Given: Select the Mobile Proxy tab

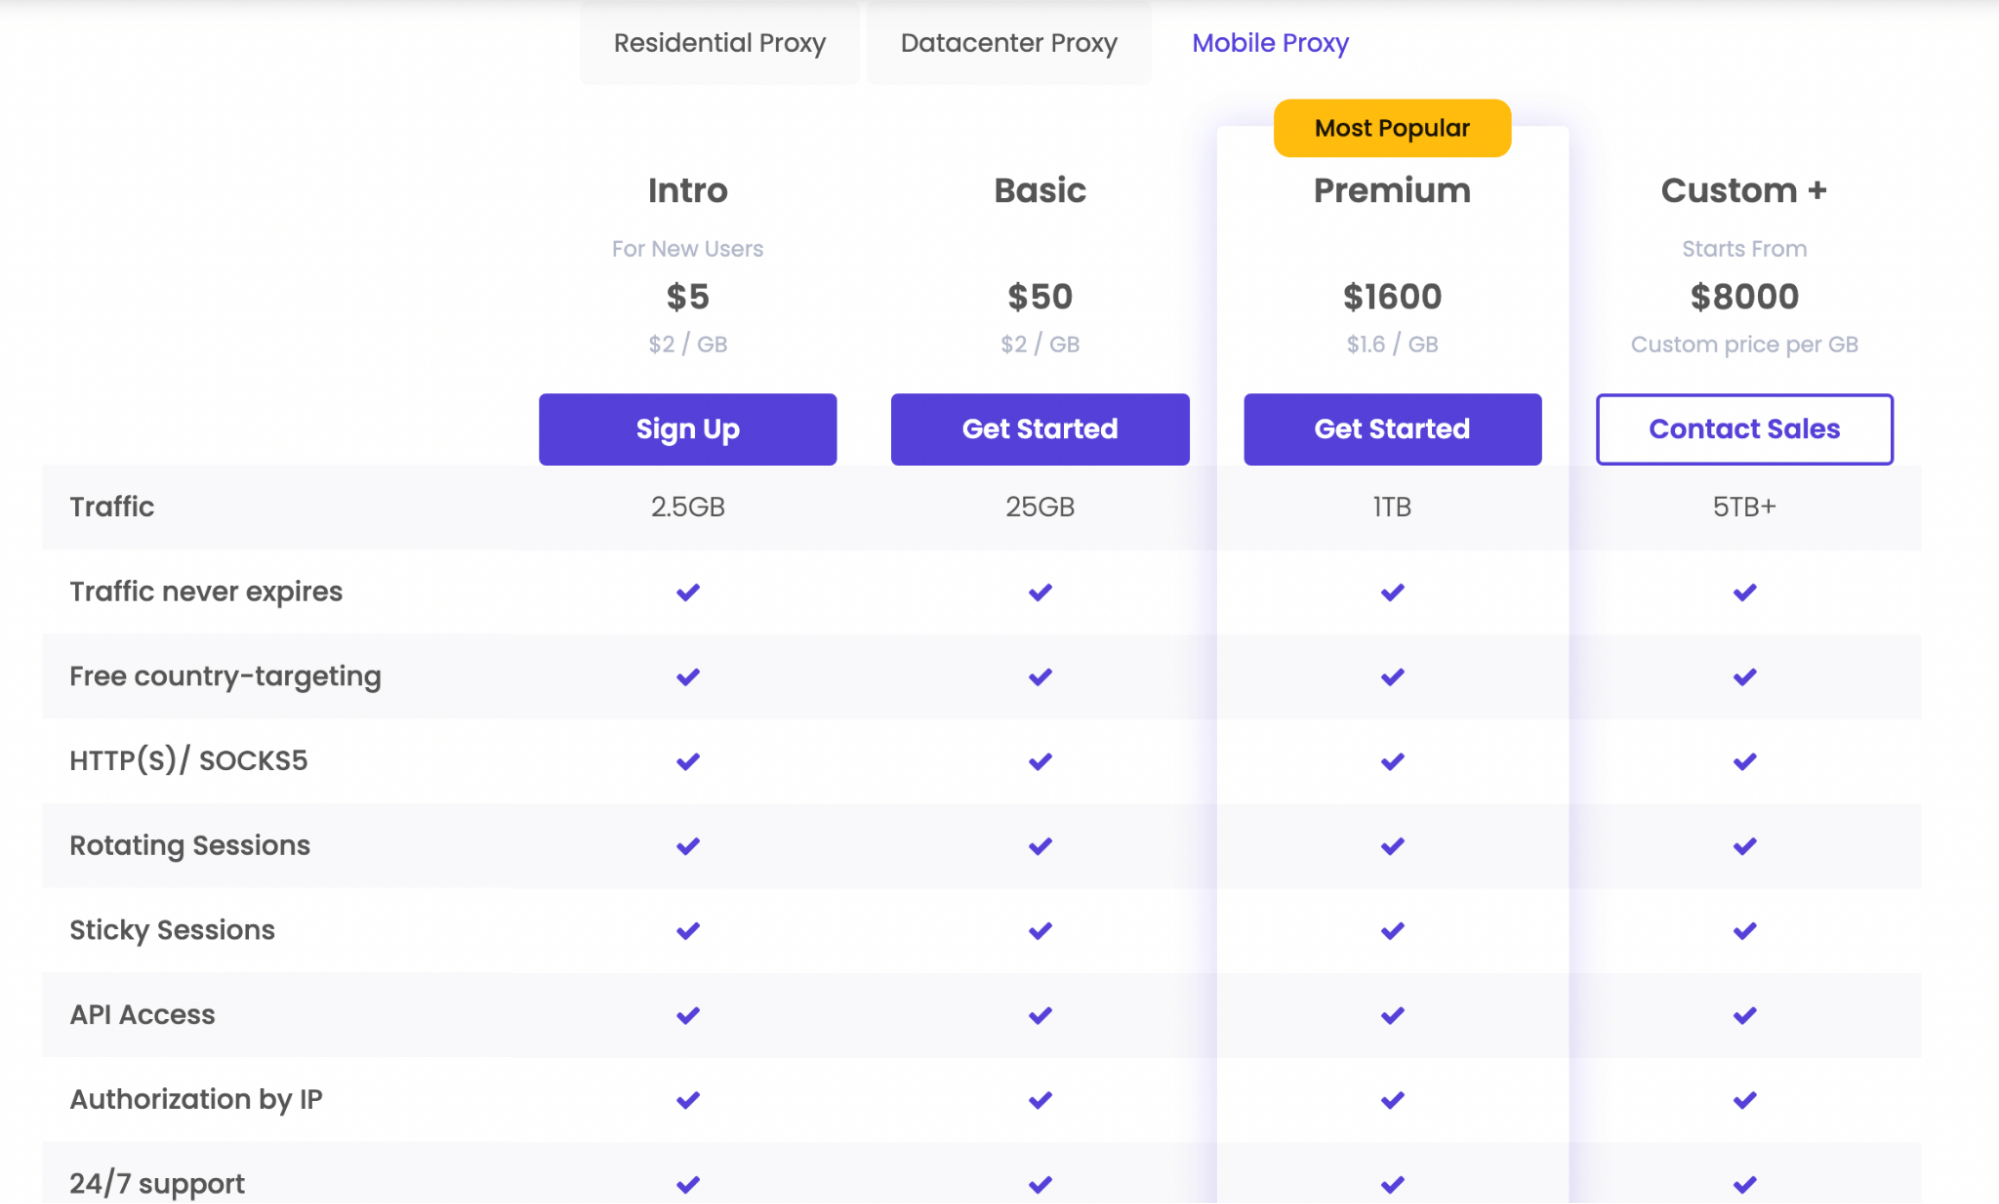Looking at the screenshot, I should [x=1270, y=43].
